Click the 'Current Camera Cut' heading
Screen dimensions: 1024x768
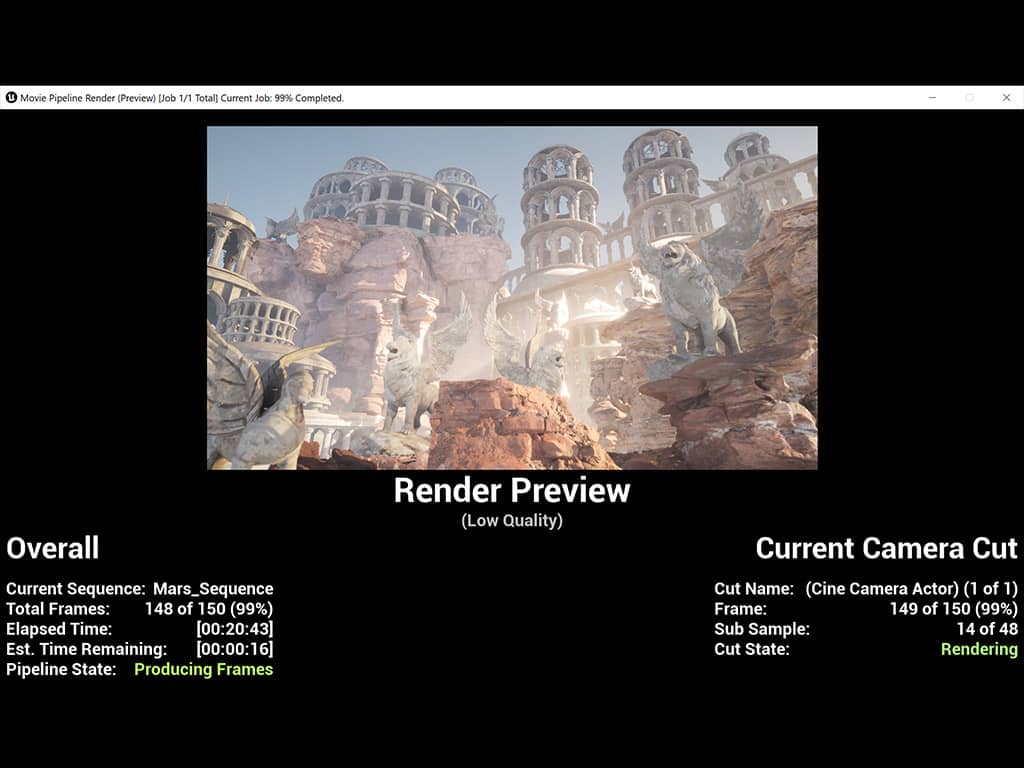pos(886,548)
